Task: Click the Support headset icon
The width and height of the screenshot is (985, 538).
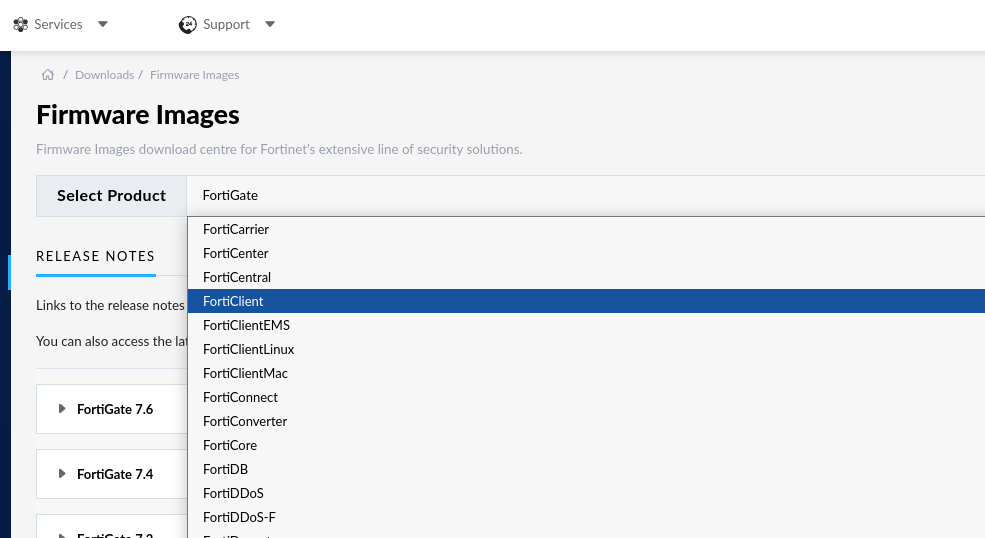Action: (187, 24)
